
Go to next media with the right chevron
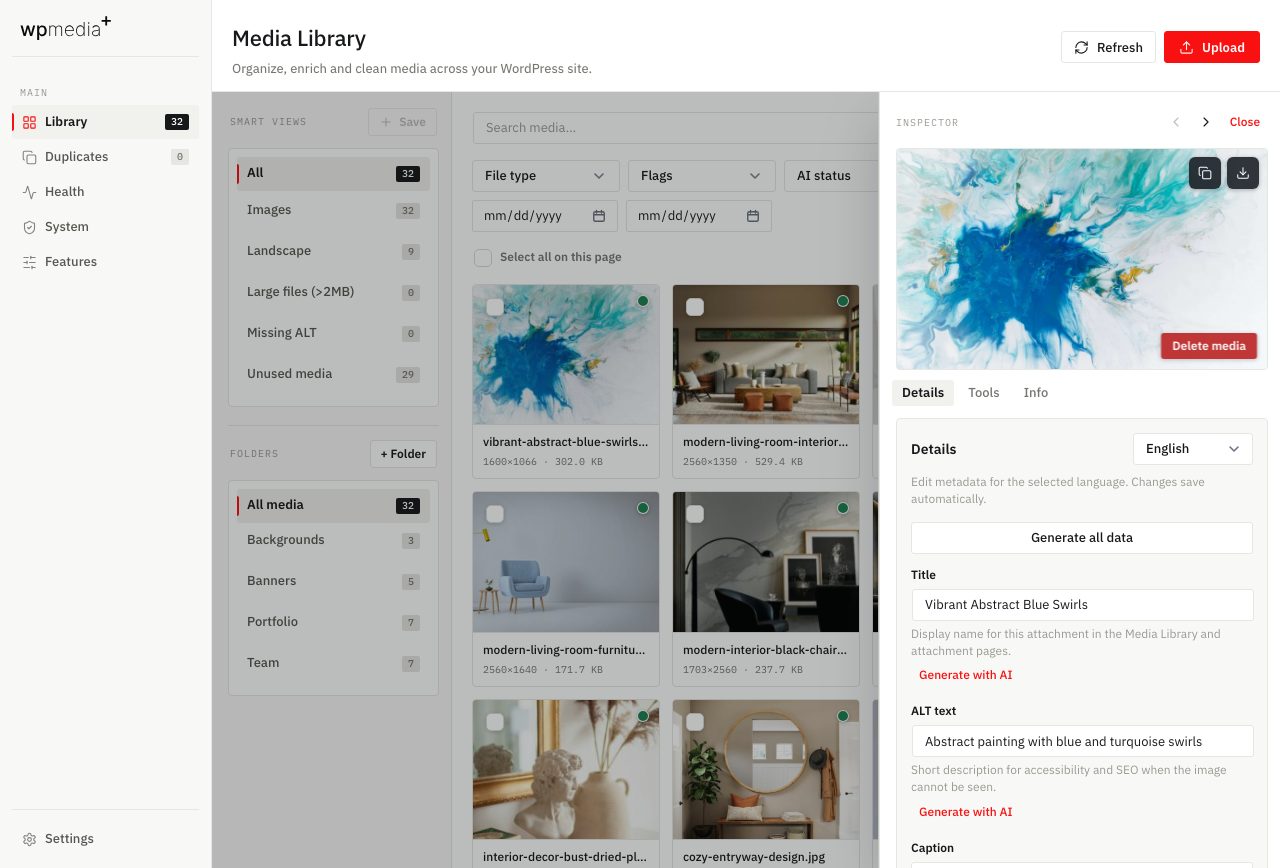(1206, 122)
